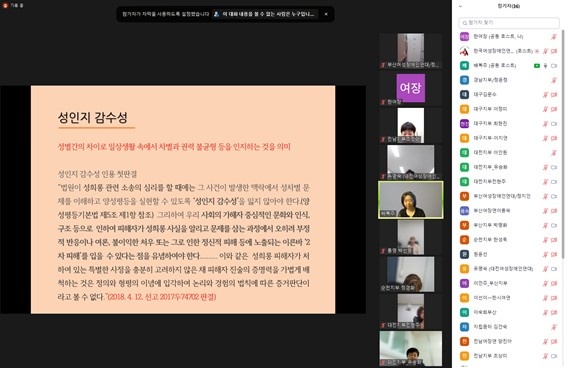Click the green screen-share icon on the 배복주 row

(x=537, y=66)
